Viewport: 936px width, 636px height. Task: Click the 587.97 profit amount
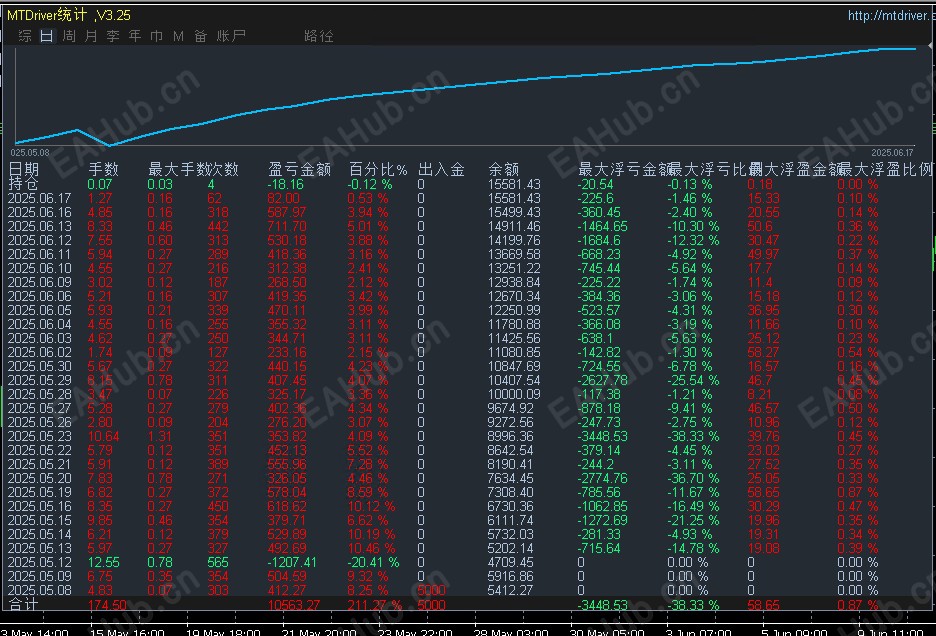point(287,212)
